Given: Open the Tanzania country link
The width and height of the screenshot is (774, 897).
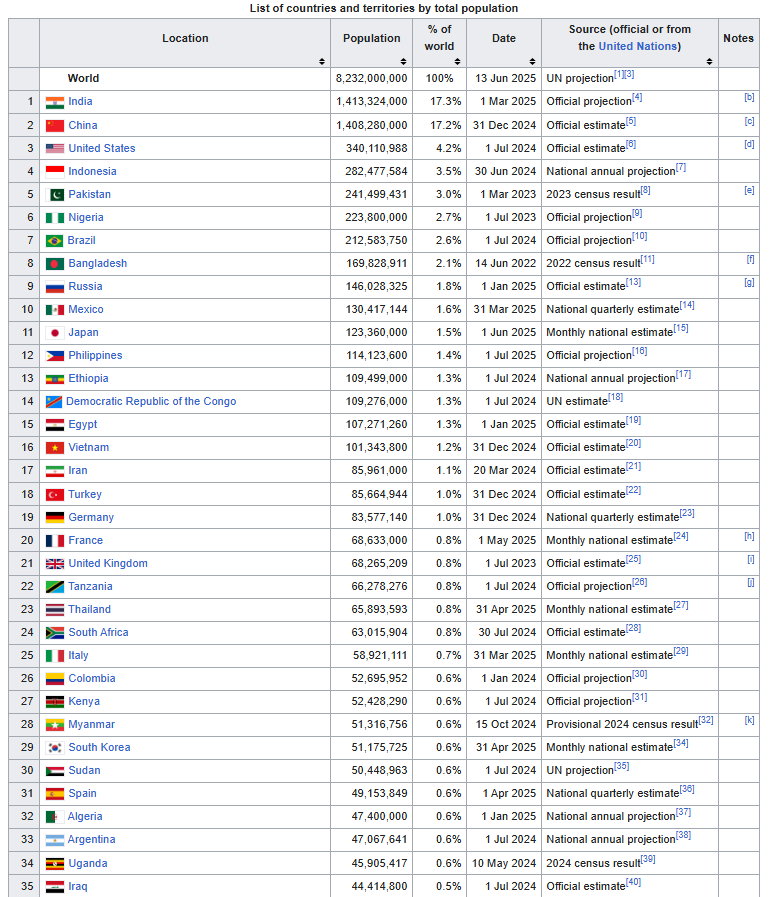Looking at the screenshot, I should (90, 586).
